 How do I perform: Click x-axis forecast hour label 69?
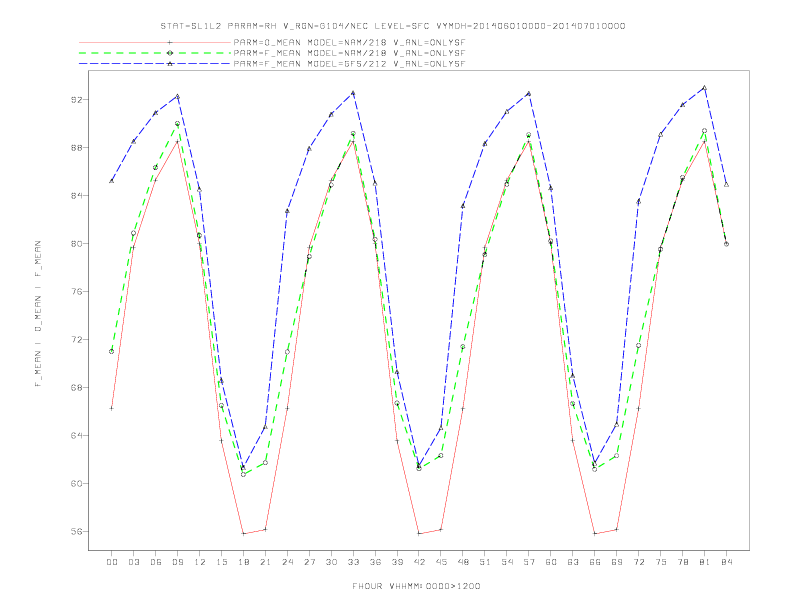point(617,562)
